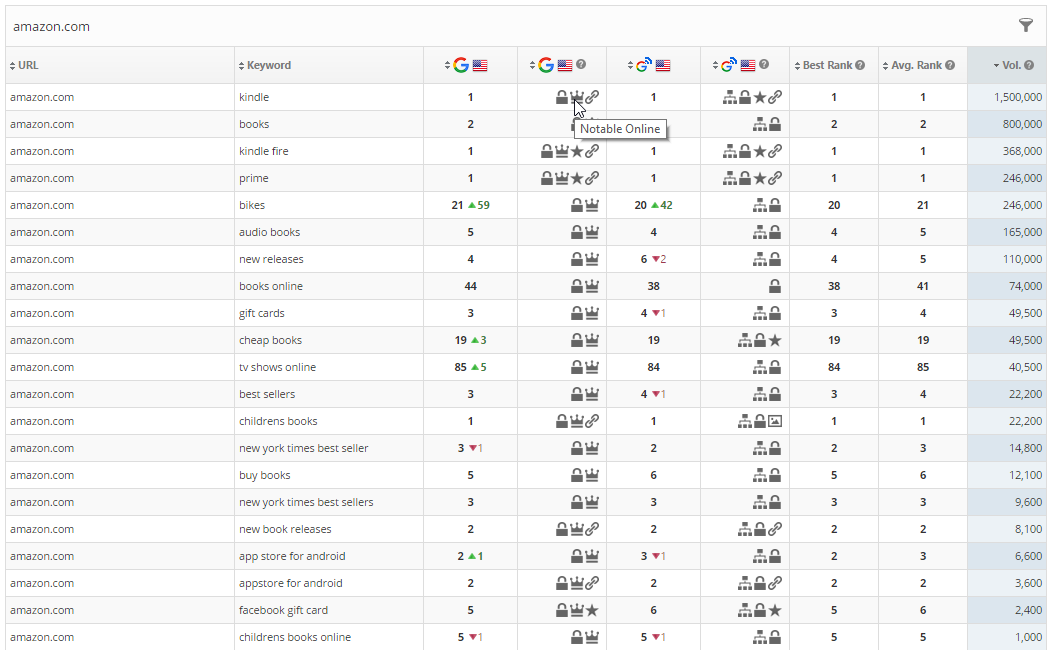Click volume value 800,000
Screen dimensions: 1053x650
pyautogui.click(x=1023, y=124)
